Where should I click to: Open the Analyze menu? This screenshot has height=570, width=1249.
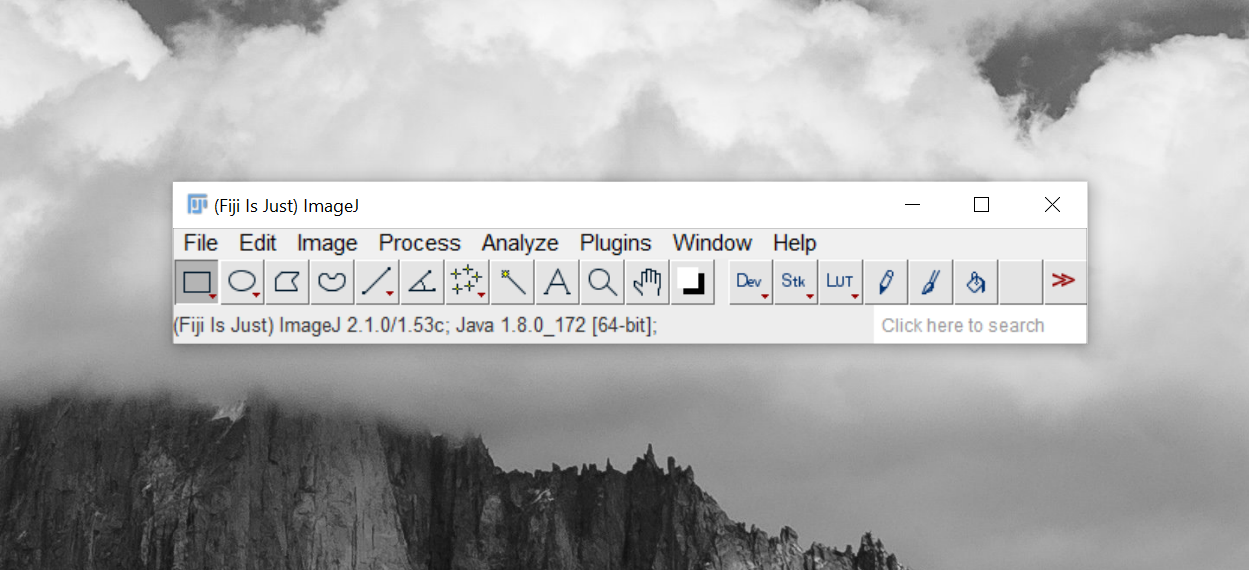pos(520,243)
